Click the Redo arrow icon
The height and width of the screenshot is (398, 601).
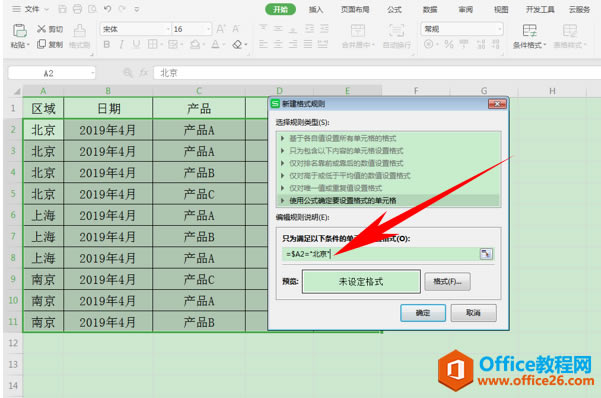click(x=122, y=9)
